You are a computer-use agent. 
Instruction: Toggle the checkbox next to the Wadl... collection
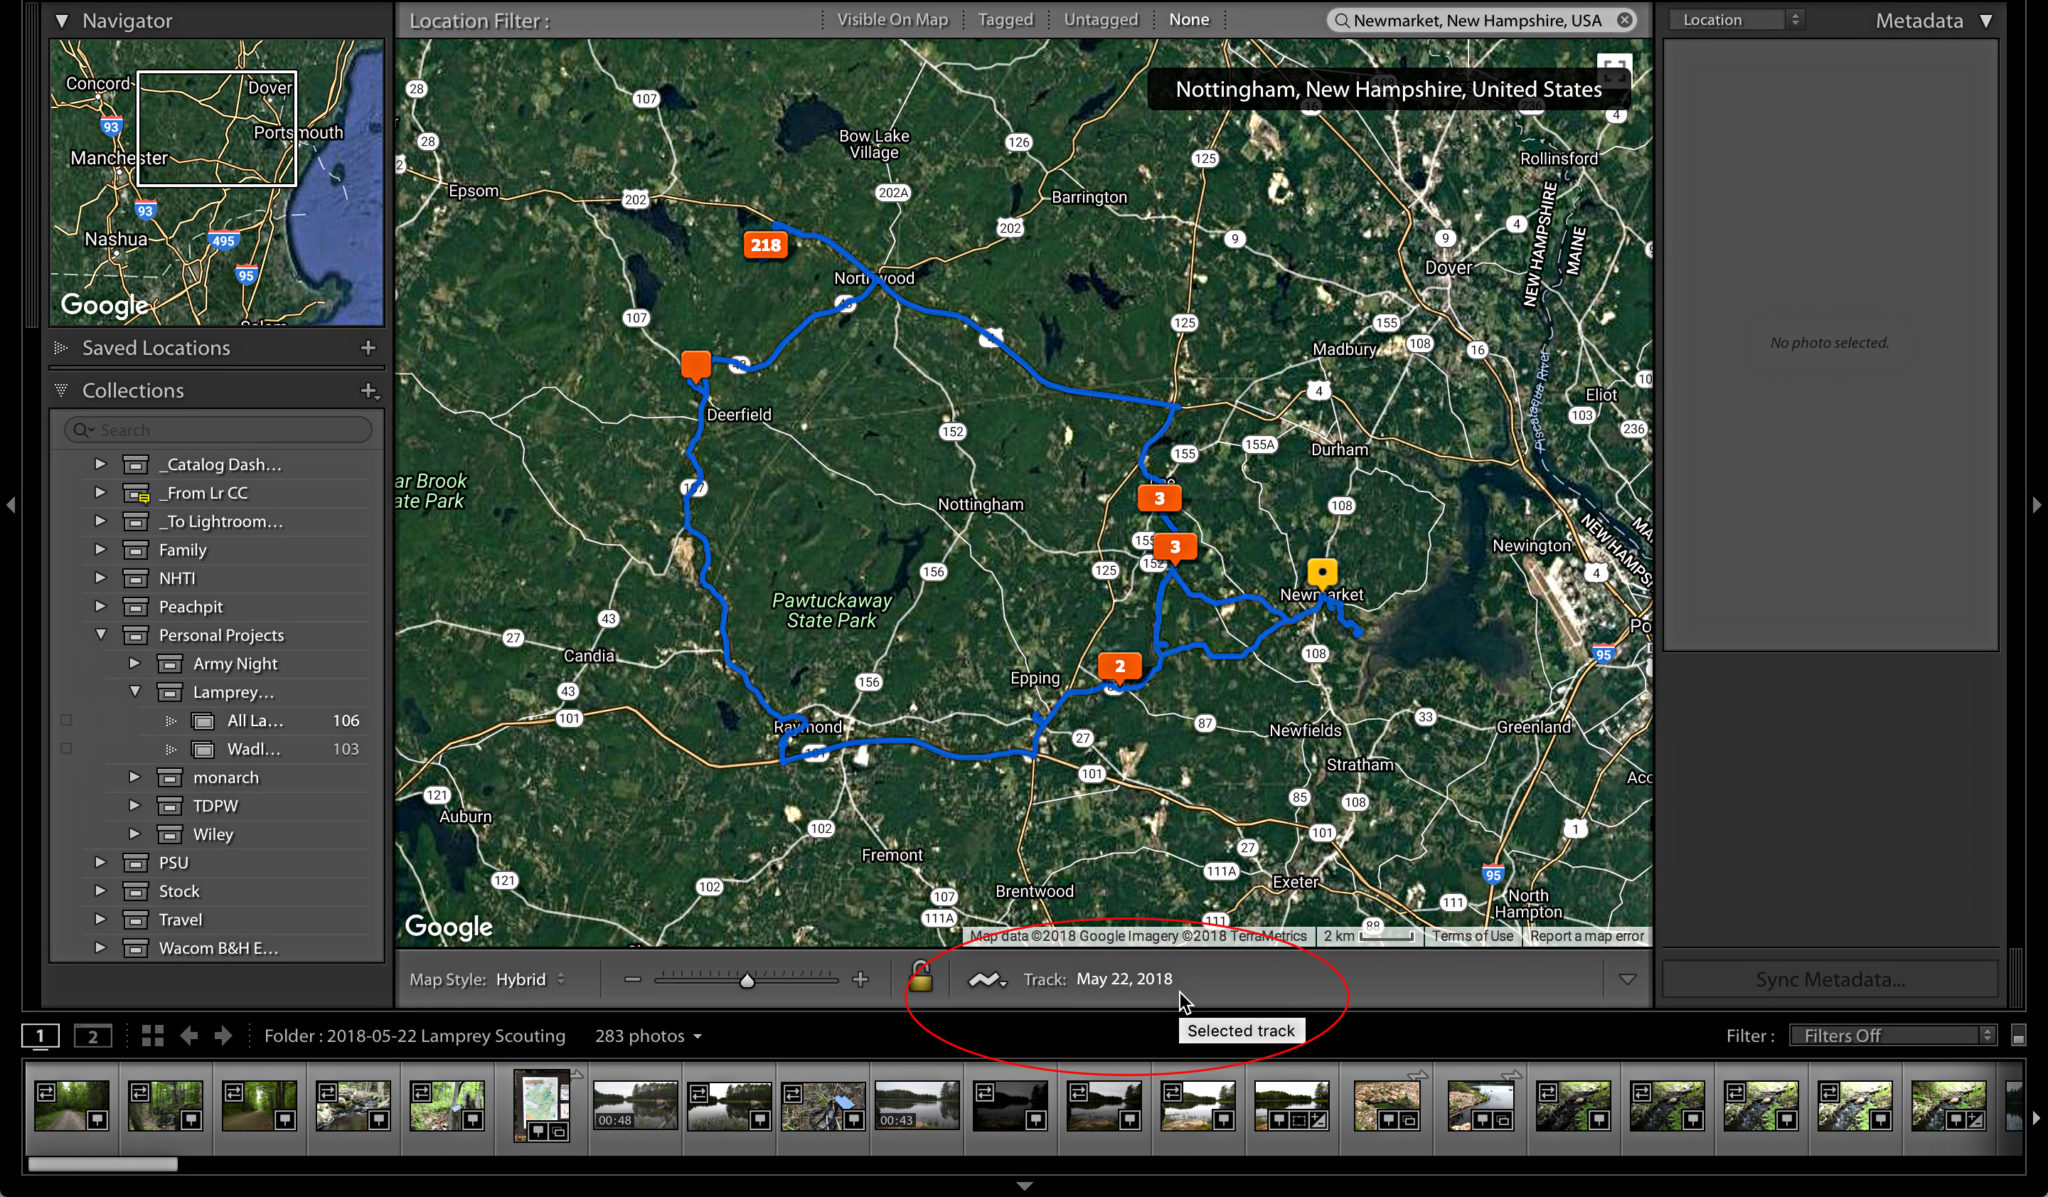pos(66,748)
